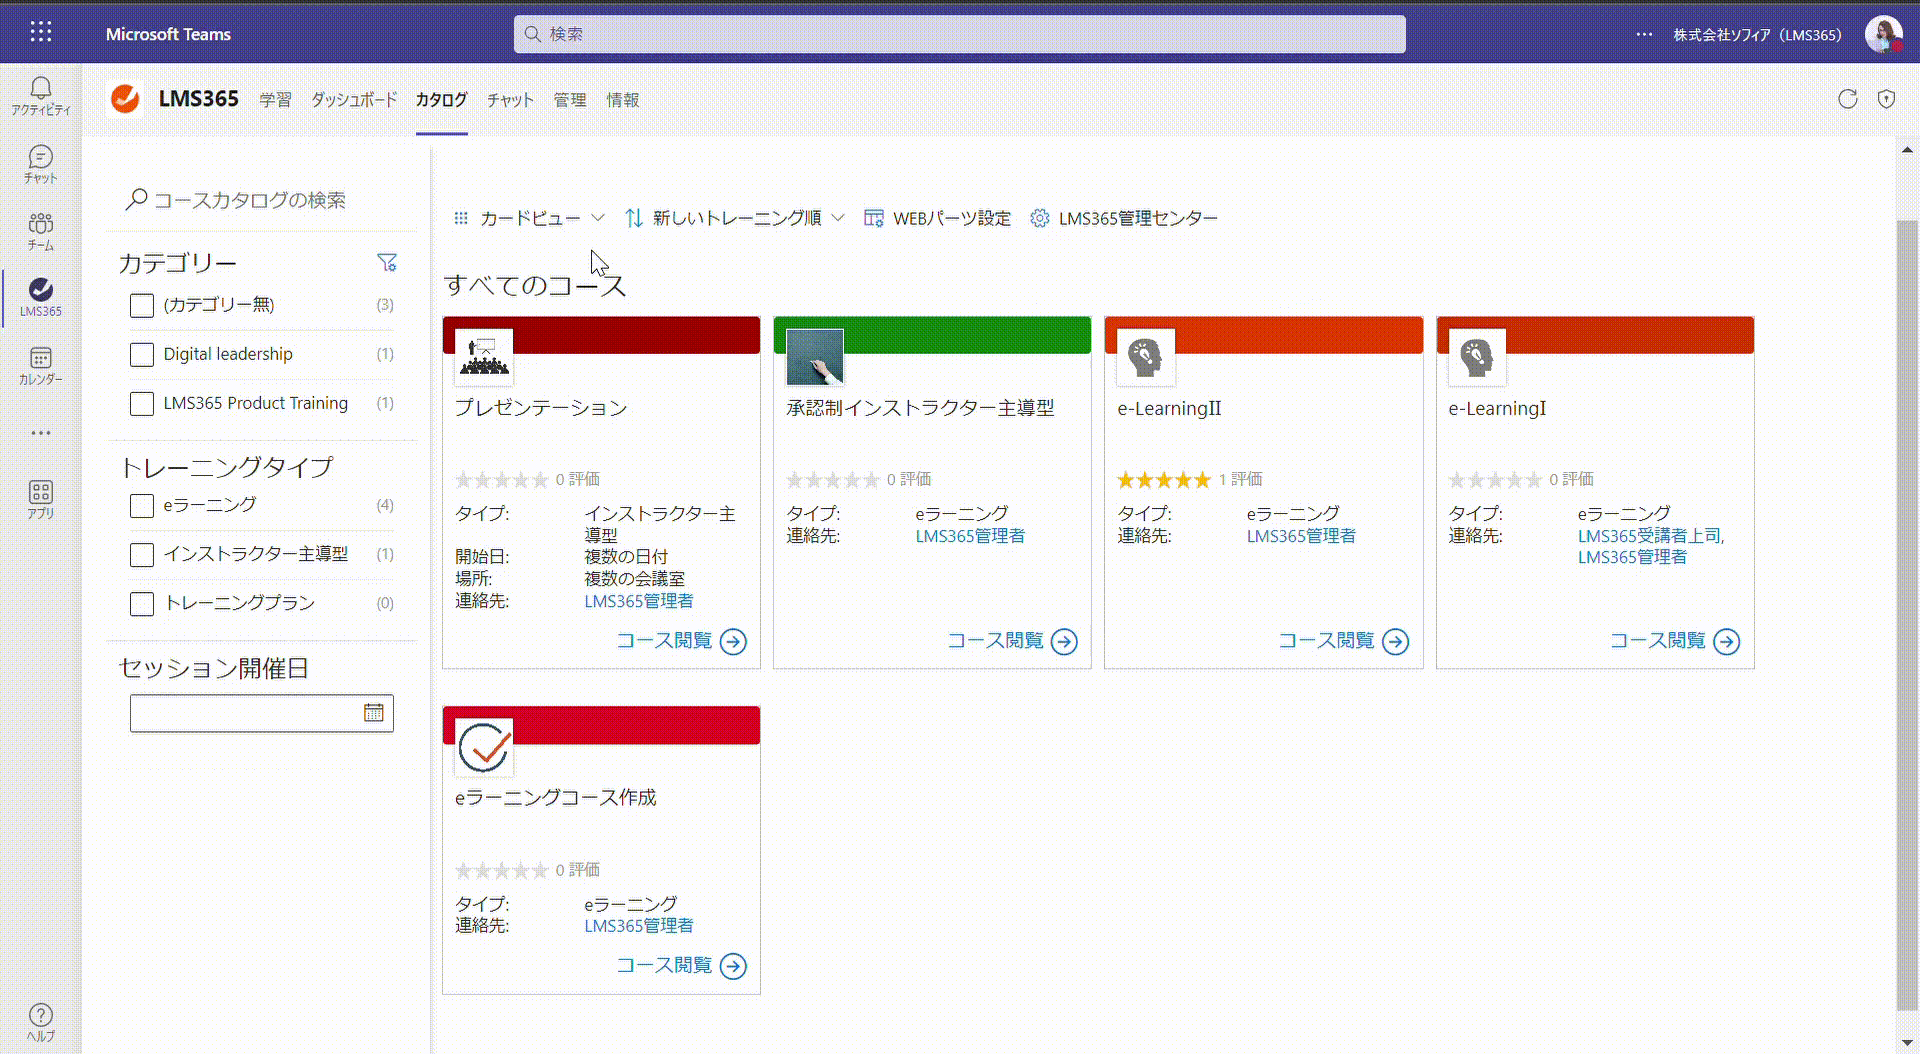
Task: Open LMS365受講者上司 contact link
Action: point(1649,536)
